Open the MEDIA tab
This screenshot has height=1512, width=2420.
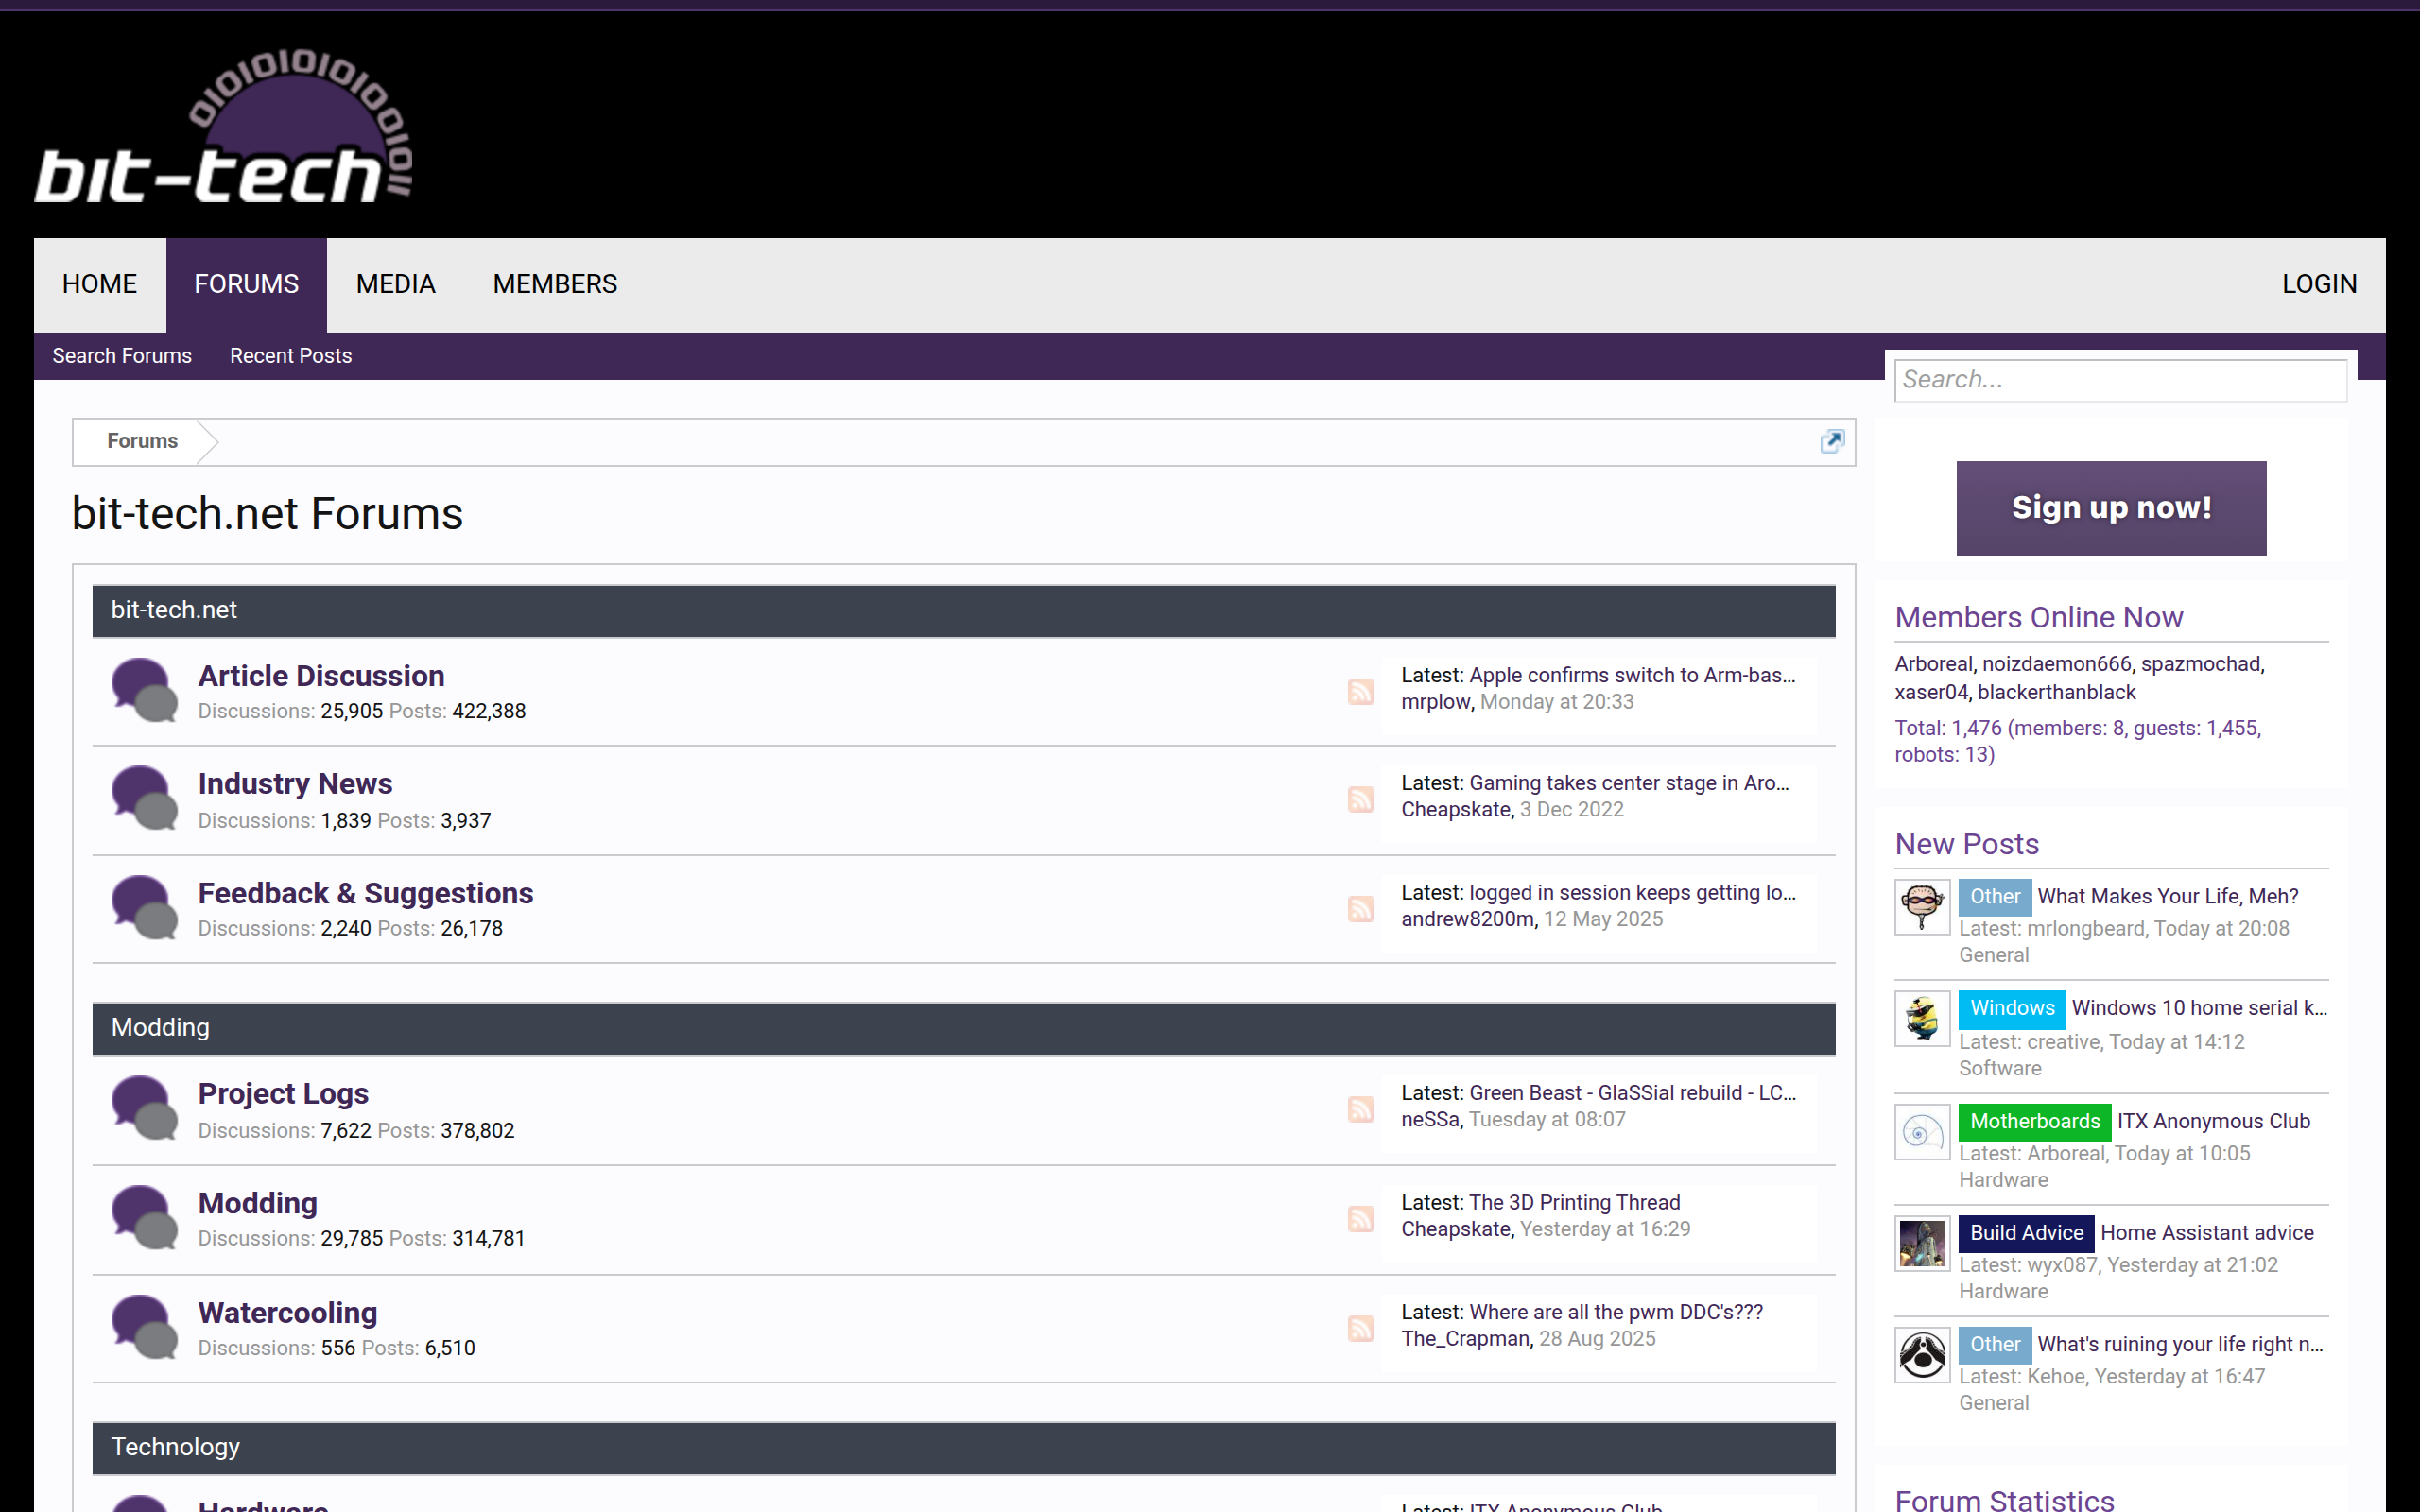coord(395,284)
